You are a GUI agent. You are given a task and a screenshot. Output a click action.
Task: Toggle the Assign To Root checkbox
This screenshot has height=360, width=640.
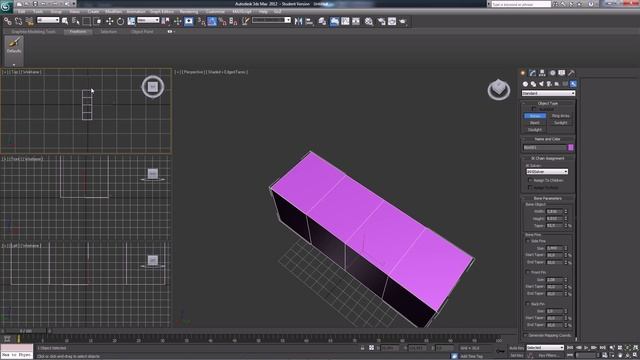[530, 187]
